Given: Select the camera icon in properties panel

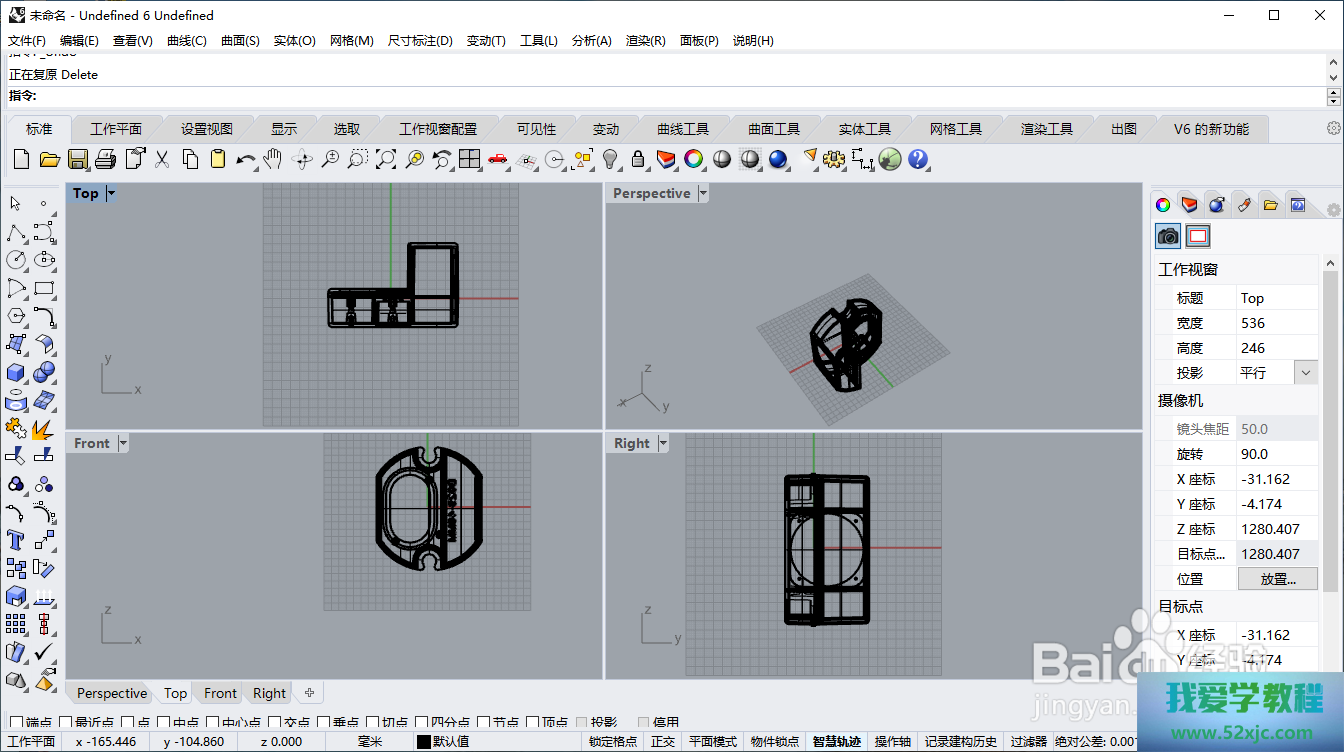Looking at the screenshot, I should coord(1168,236).
